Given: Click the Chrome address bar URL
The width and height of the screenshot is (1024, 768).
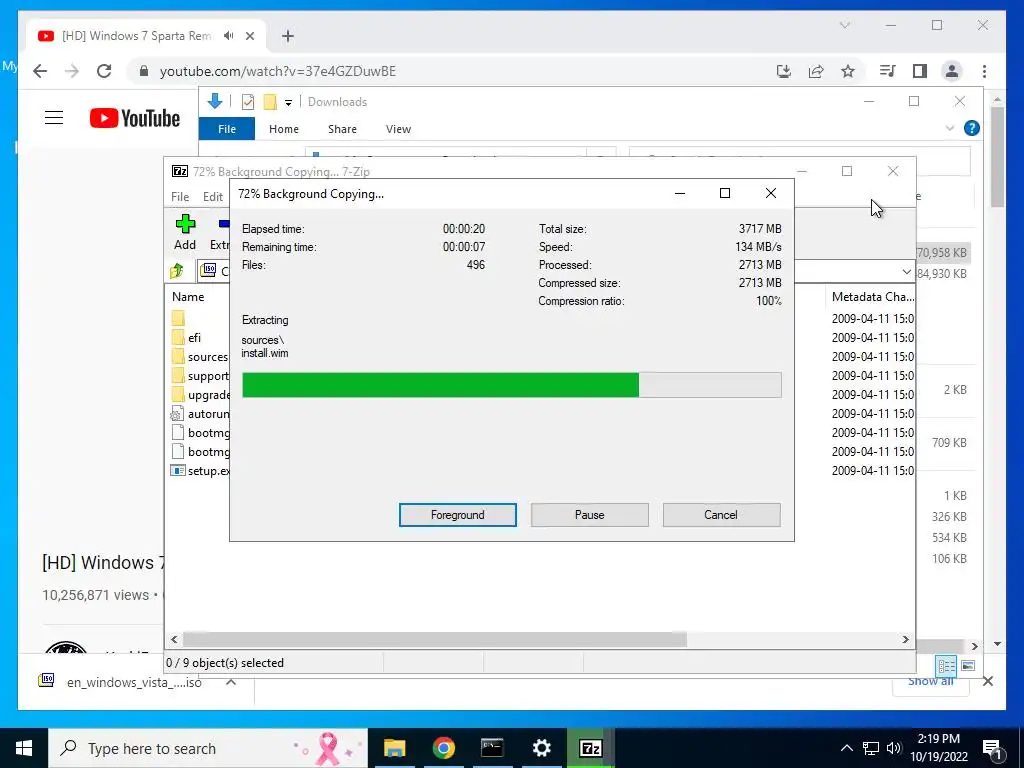Looking at the screenshot, I should [278, 71].
